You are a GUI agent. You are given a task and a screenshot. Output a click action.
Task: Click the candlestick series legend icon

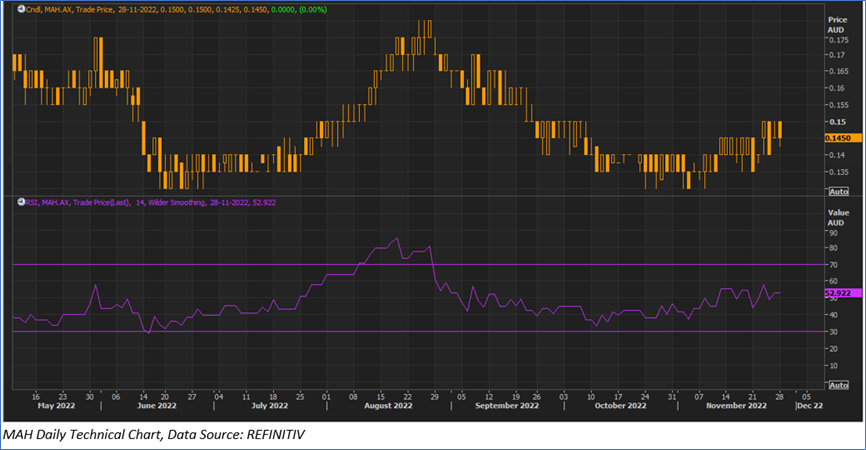(21, 9)
